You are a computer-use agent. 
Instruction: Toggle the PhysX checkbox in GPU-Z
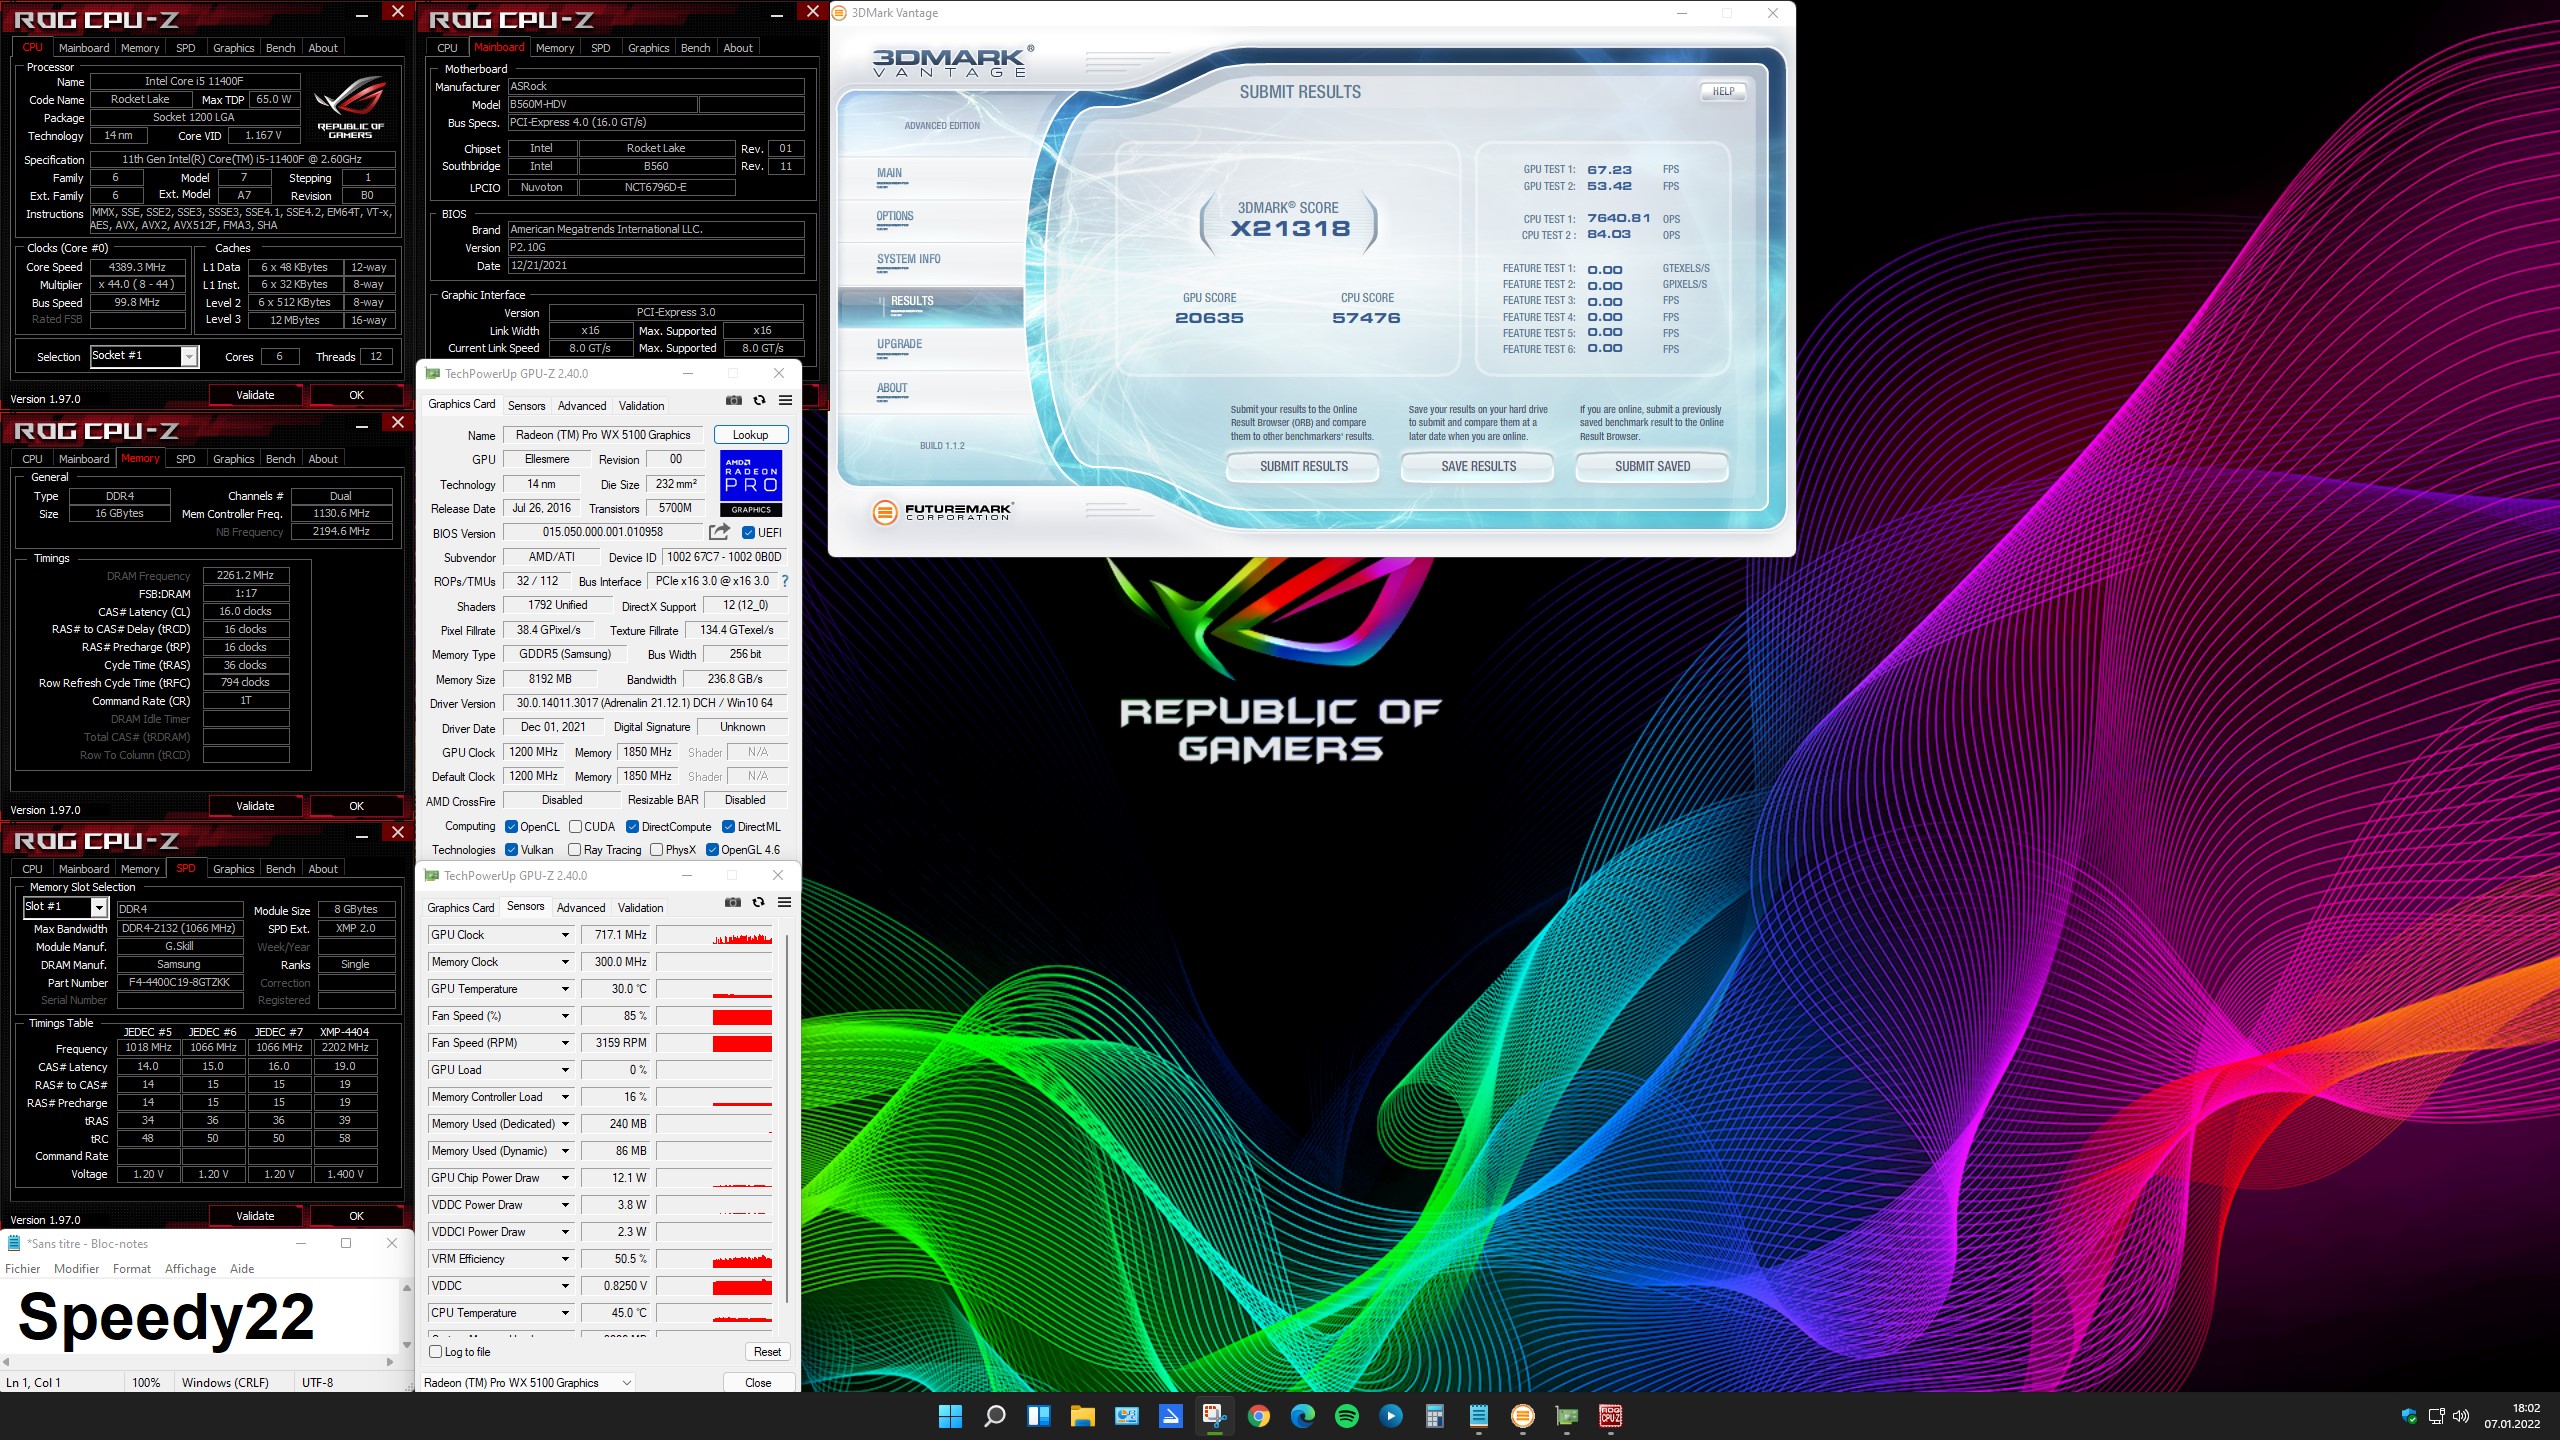click(x=656, y=850)
